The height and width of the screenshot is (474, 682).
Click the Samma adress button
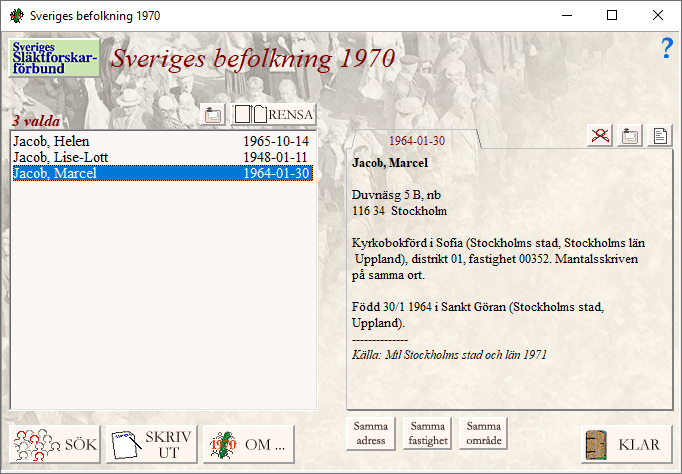[371, 434]
